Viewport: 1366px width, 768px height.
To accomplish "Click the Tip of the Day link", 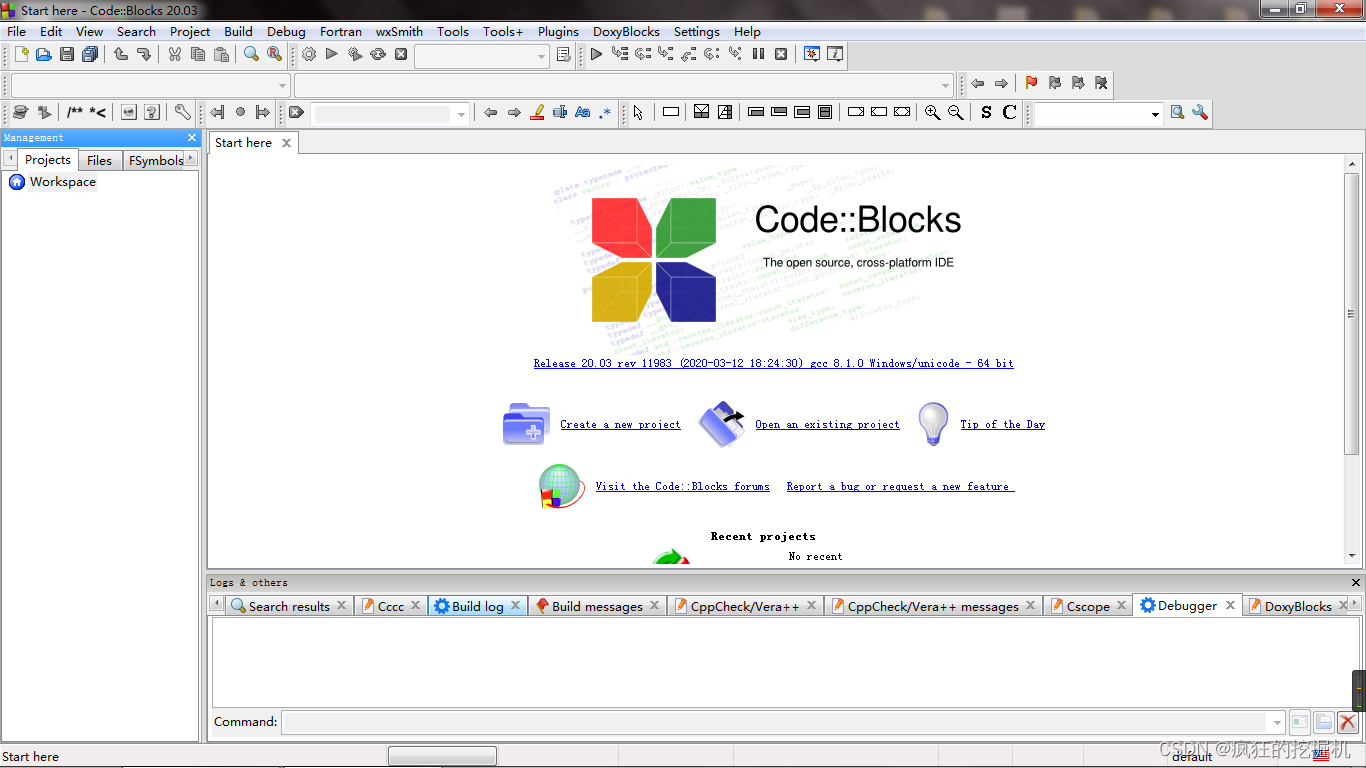I will (1002, 424).
